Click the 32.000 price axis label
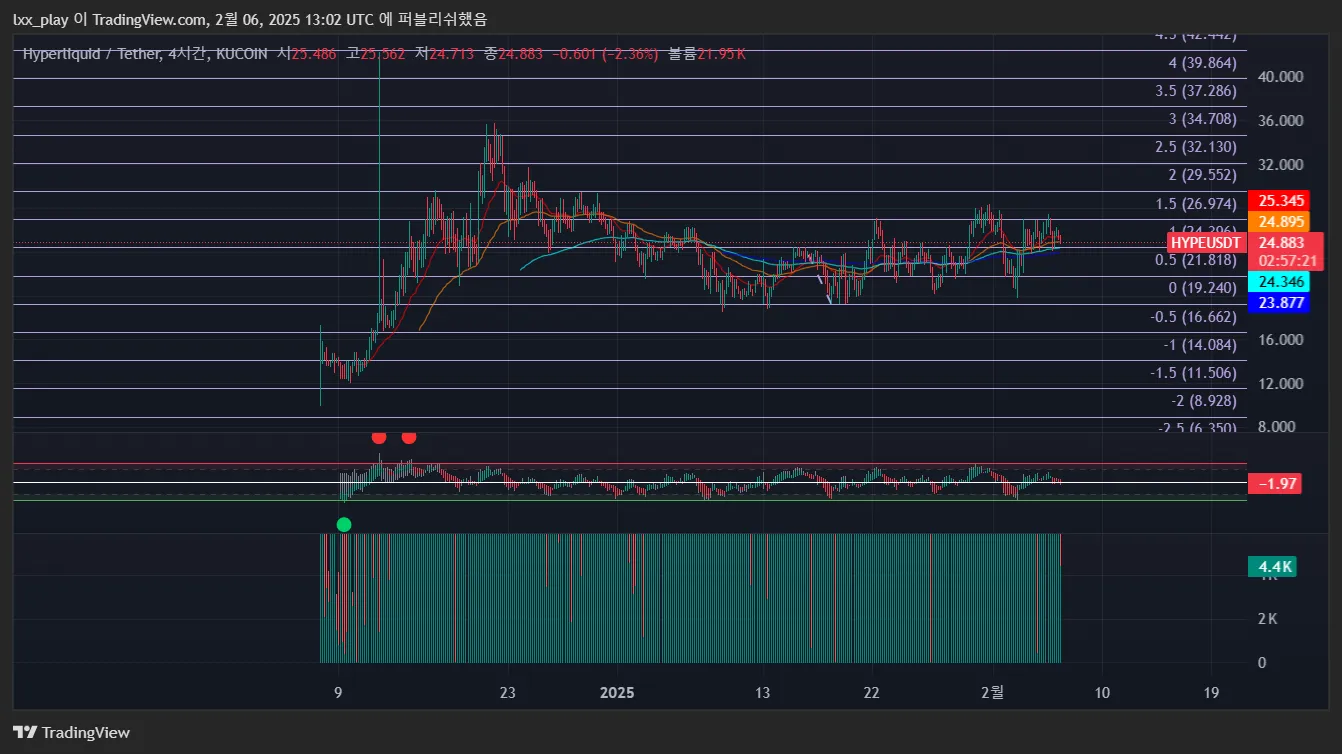Image resolution: width=1342 pixels, height=754 pixels. [x=1281, y=164]
